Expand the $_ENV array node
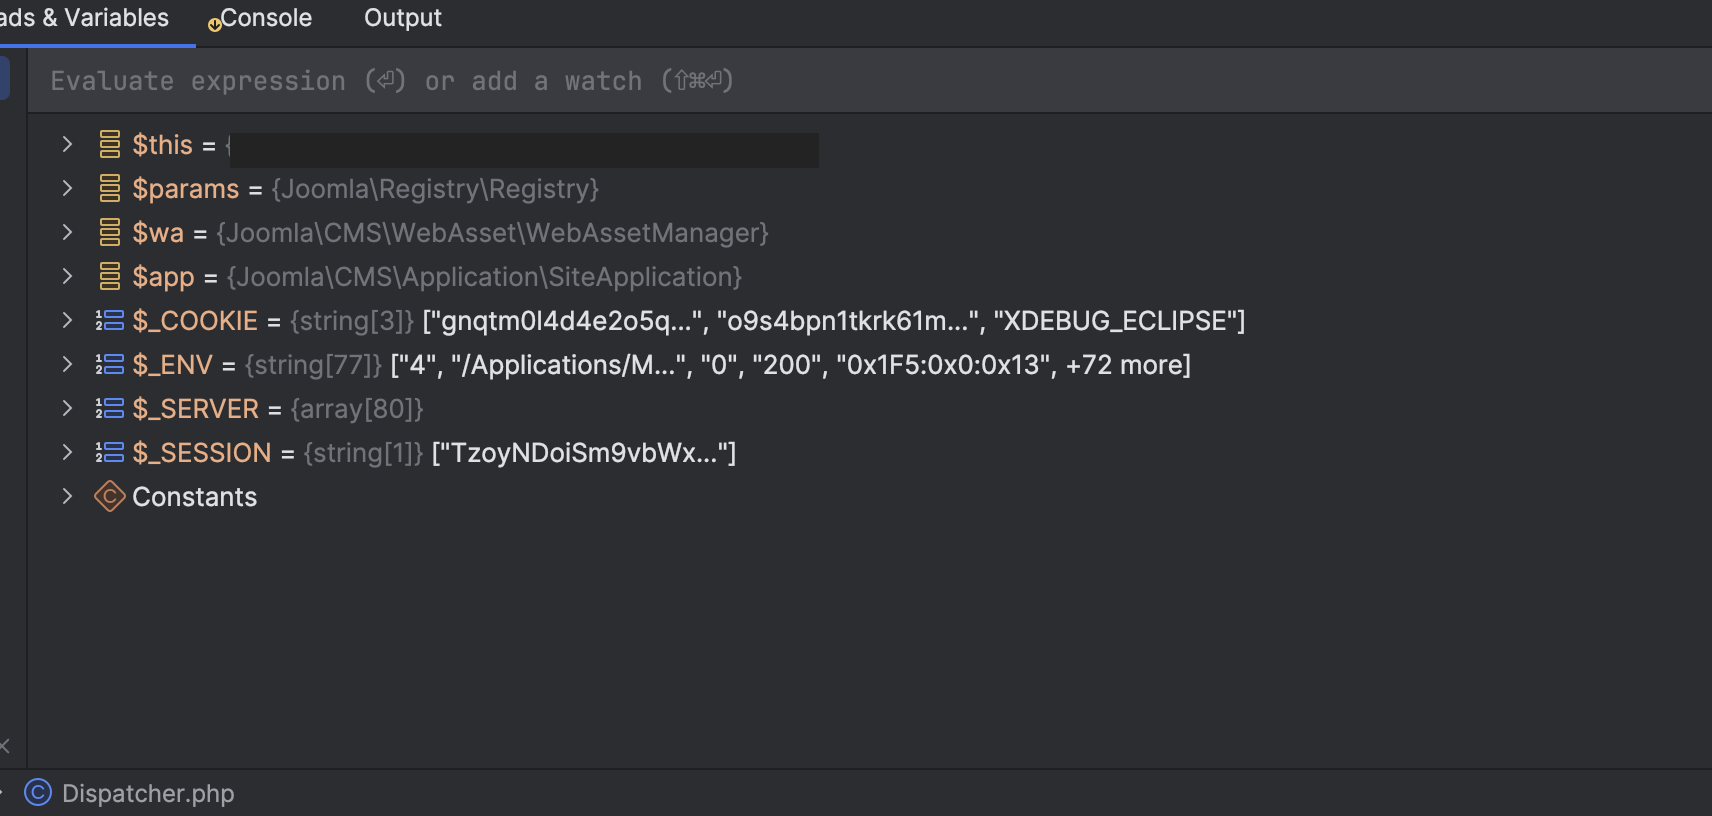Screen dimensions: 1712x816 (67, 364)
